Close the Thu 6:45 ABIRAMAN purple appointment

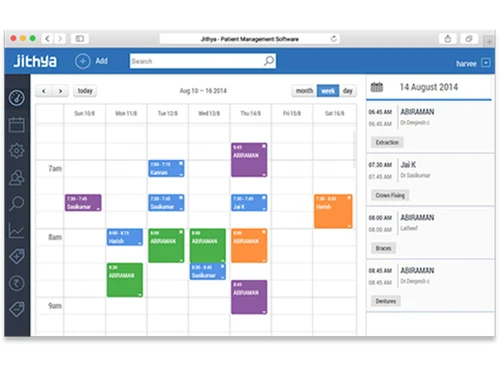coord(264,146)
